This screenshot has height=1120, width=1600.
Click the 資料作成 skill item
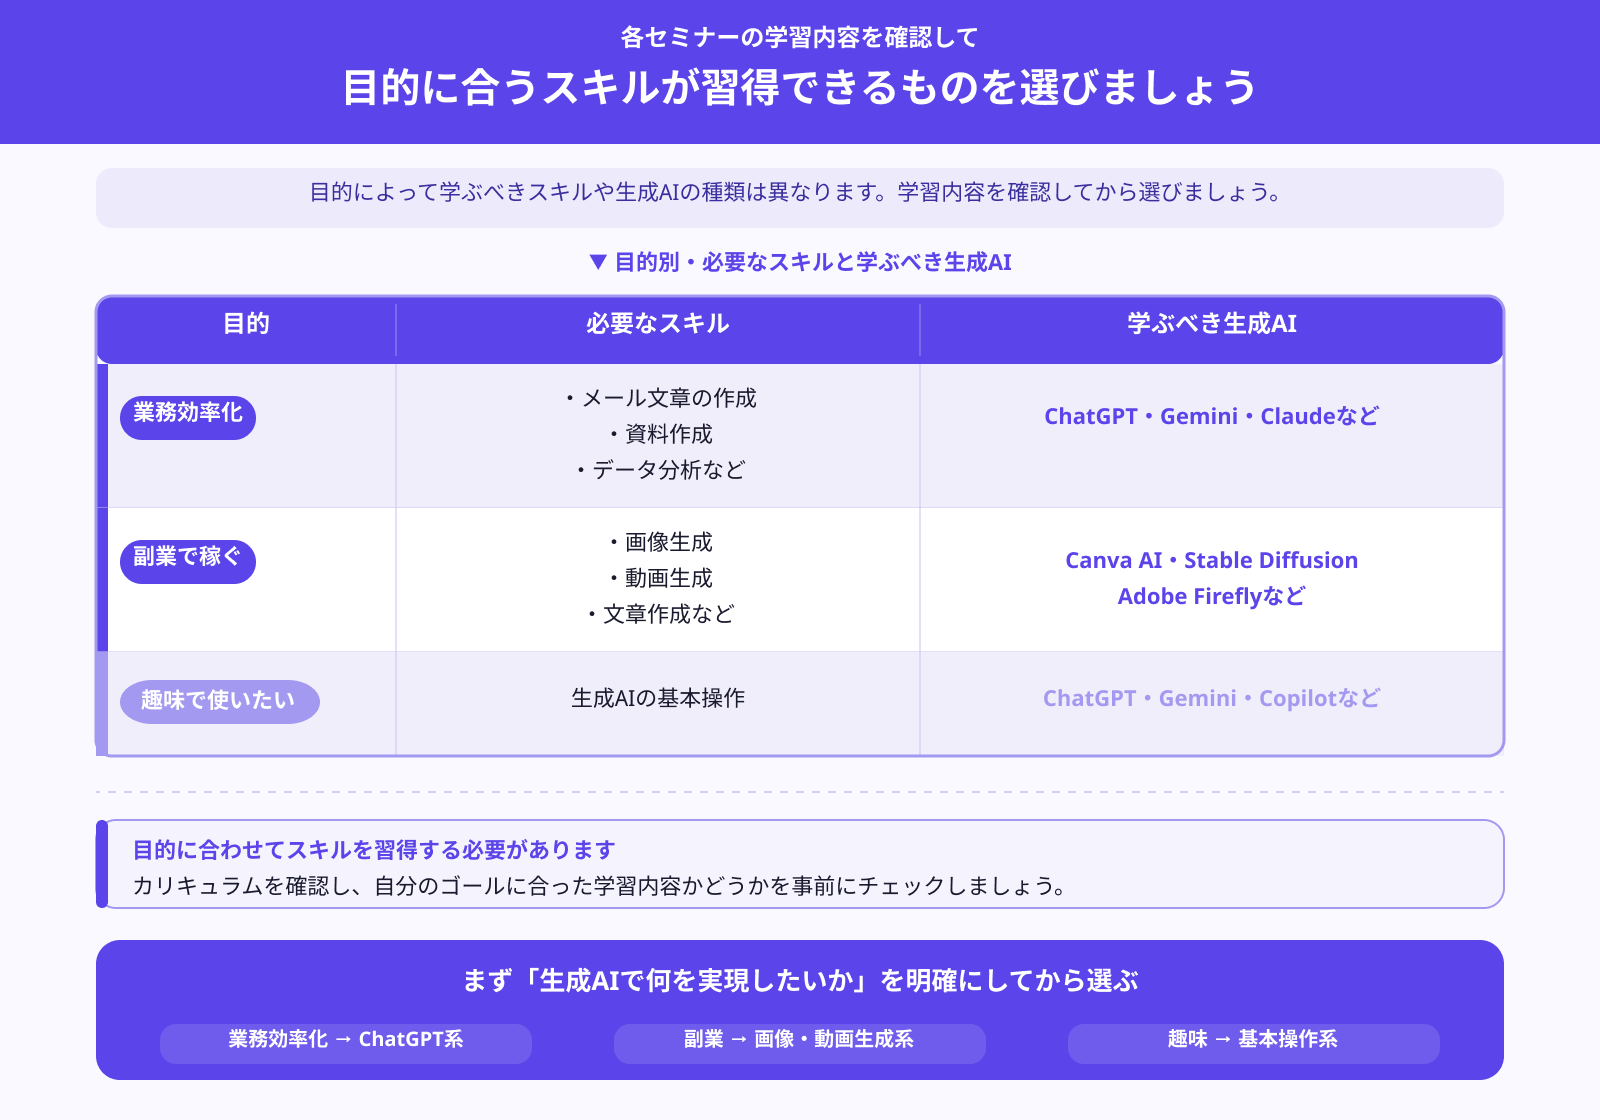tap(659, 434)
